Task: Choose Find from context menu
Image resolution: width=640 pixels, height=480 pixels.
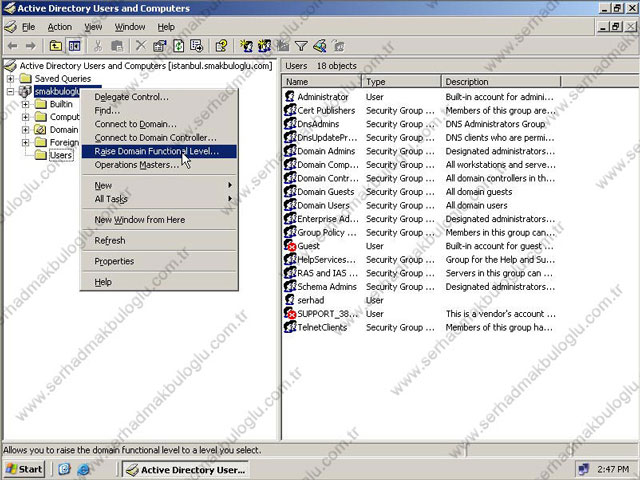Action: point(159,111)
